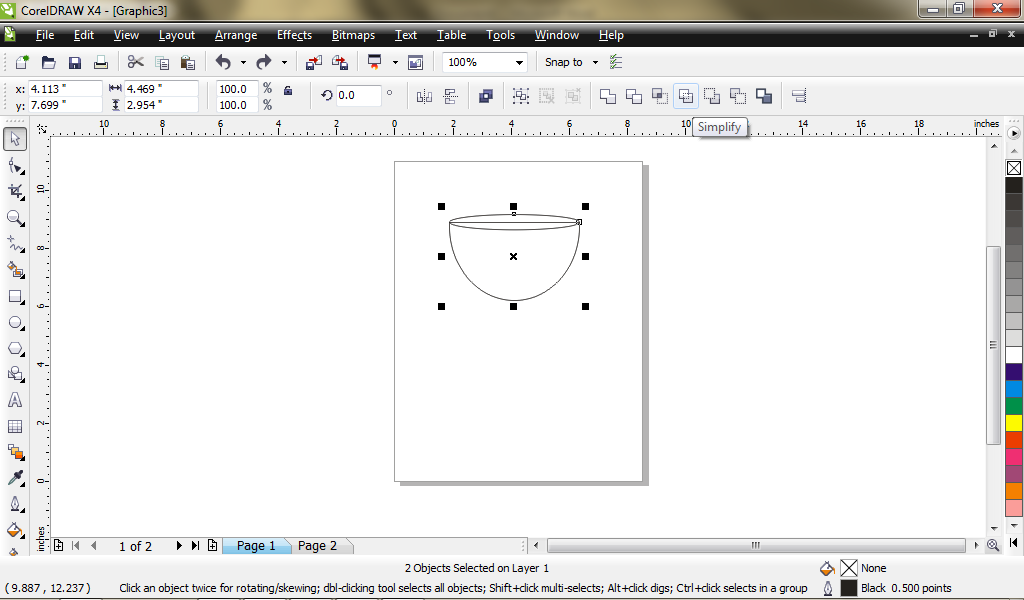This screenshot has width=1024, height=600.
Task: Click the Paste icon
Action: [x=187, y=62]
